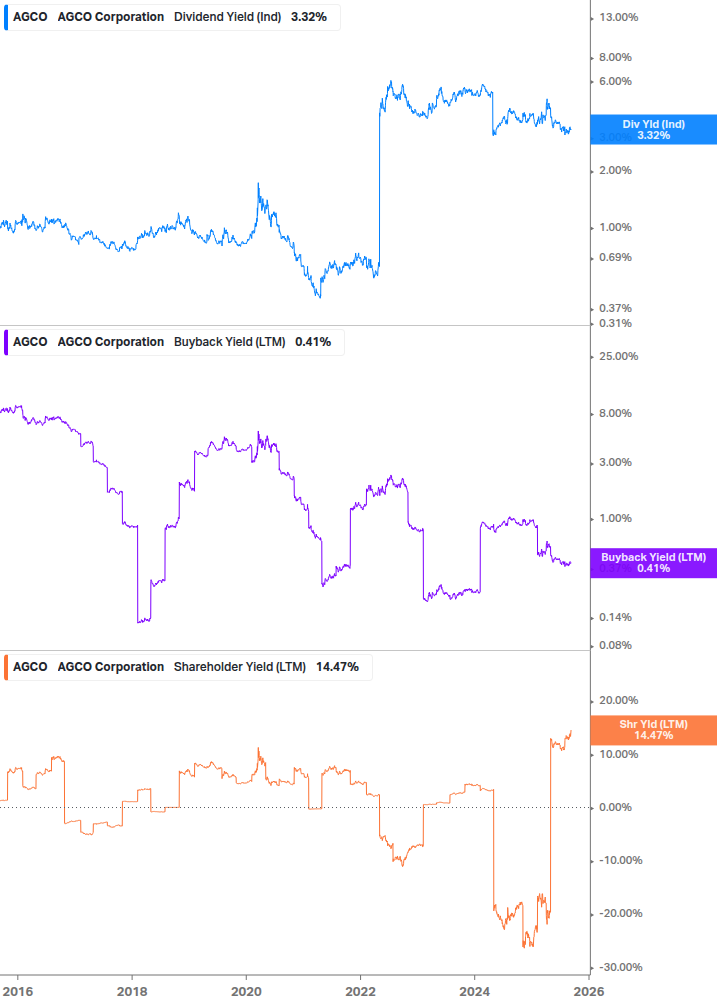The height and width of the screenshot is (1005, 717).
Task: Click the 2016 label on the time axis
Action: point(18,992)
